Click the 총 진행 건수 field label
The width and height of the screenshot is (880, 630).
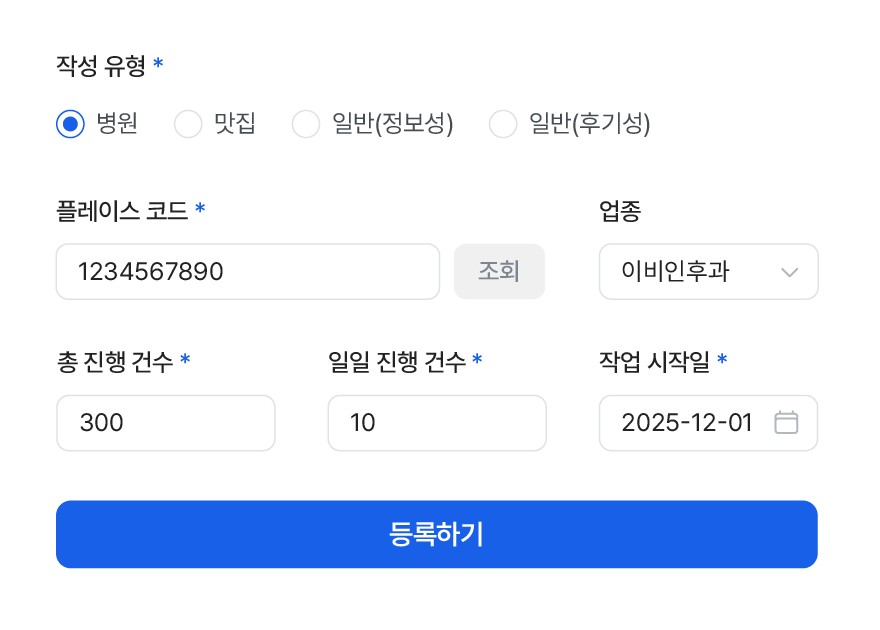tap(115, 362)
